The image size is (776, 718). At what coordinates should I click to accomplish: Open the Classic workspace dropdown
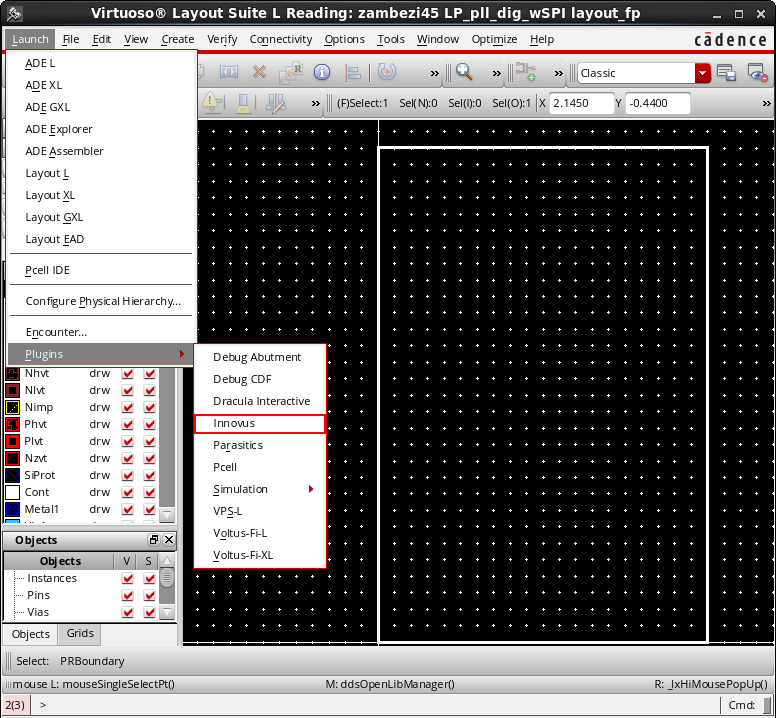pos(703,73)
